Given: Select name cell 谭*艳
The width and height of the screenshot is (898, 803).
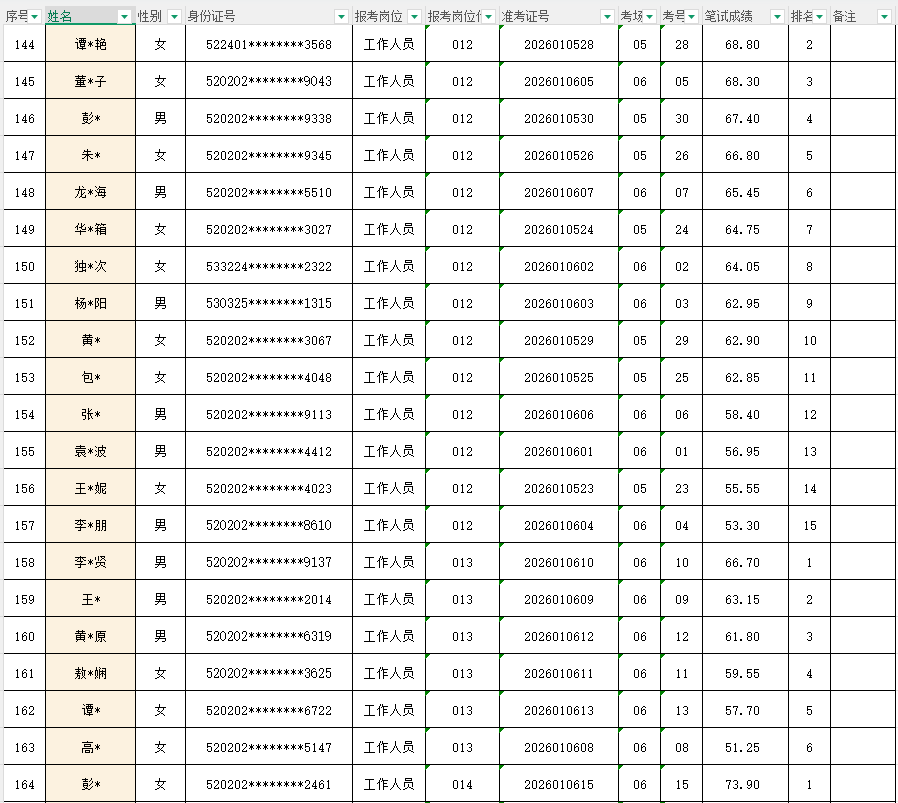Looking at the screenshot, I should tap(90, 44).
